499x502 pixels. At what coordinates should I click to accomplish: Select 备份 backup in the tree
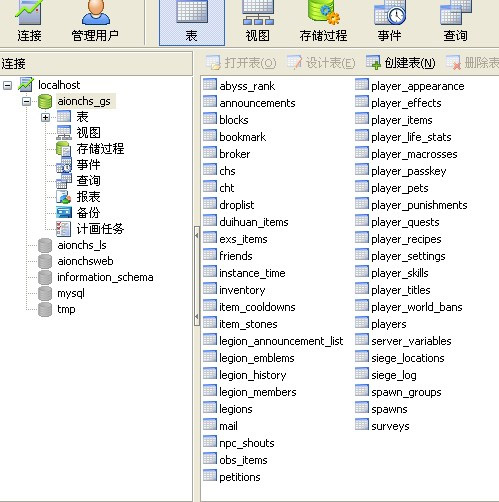[x=78, y=212]
